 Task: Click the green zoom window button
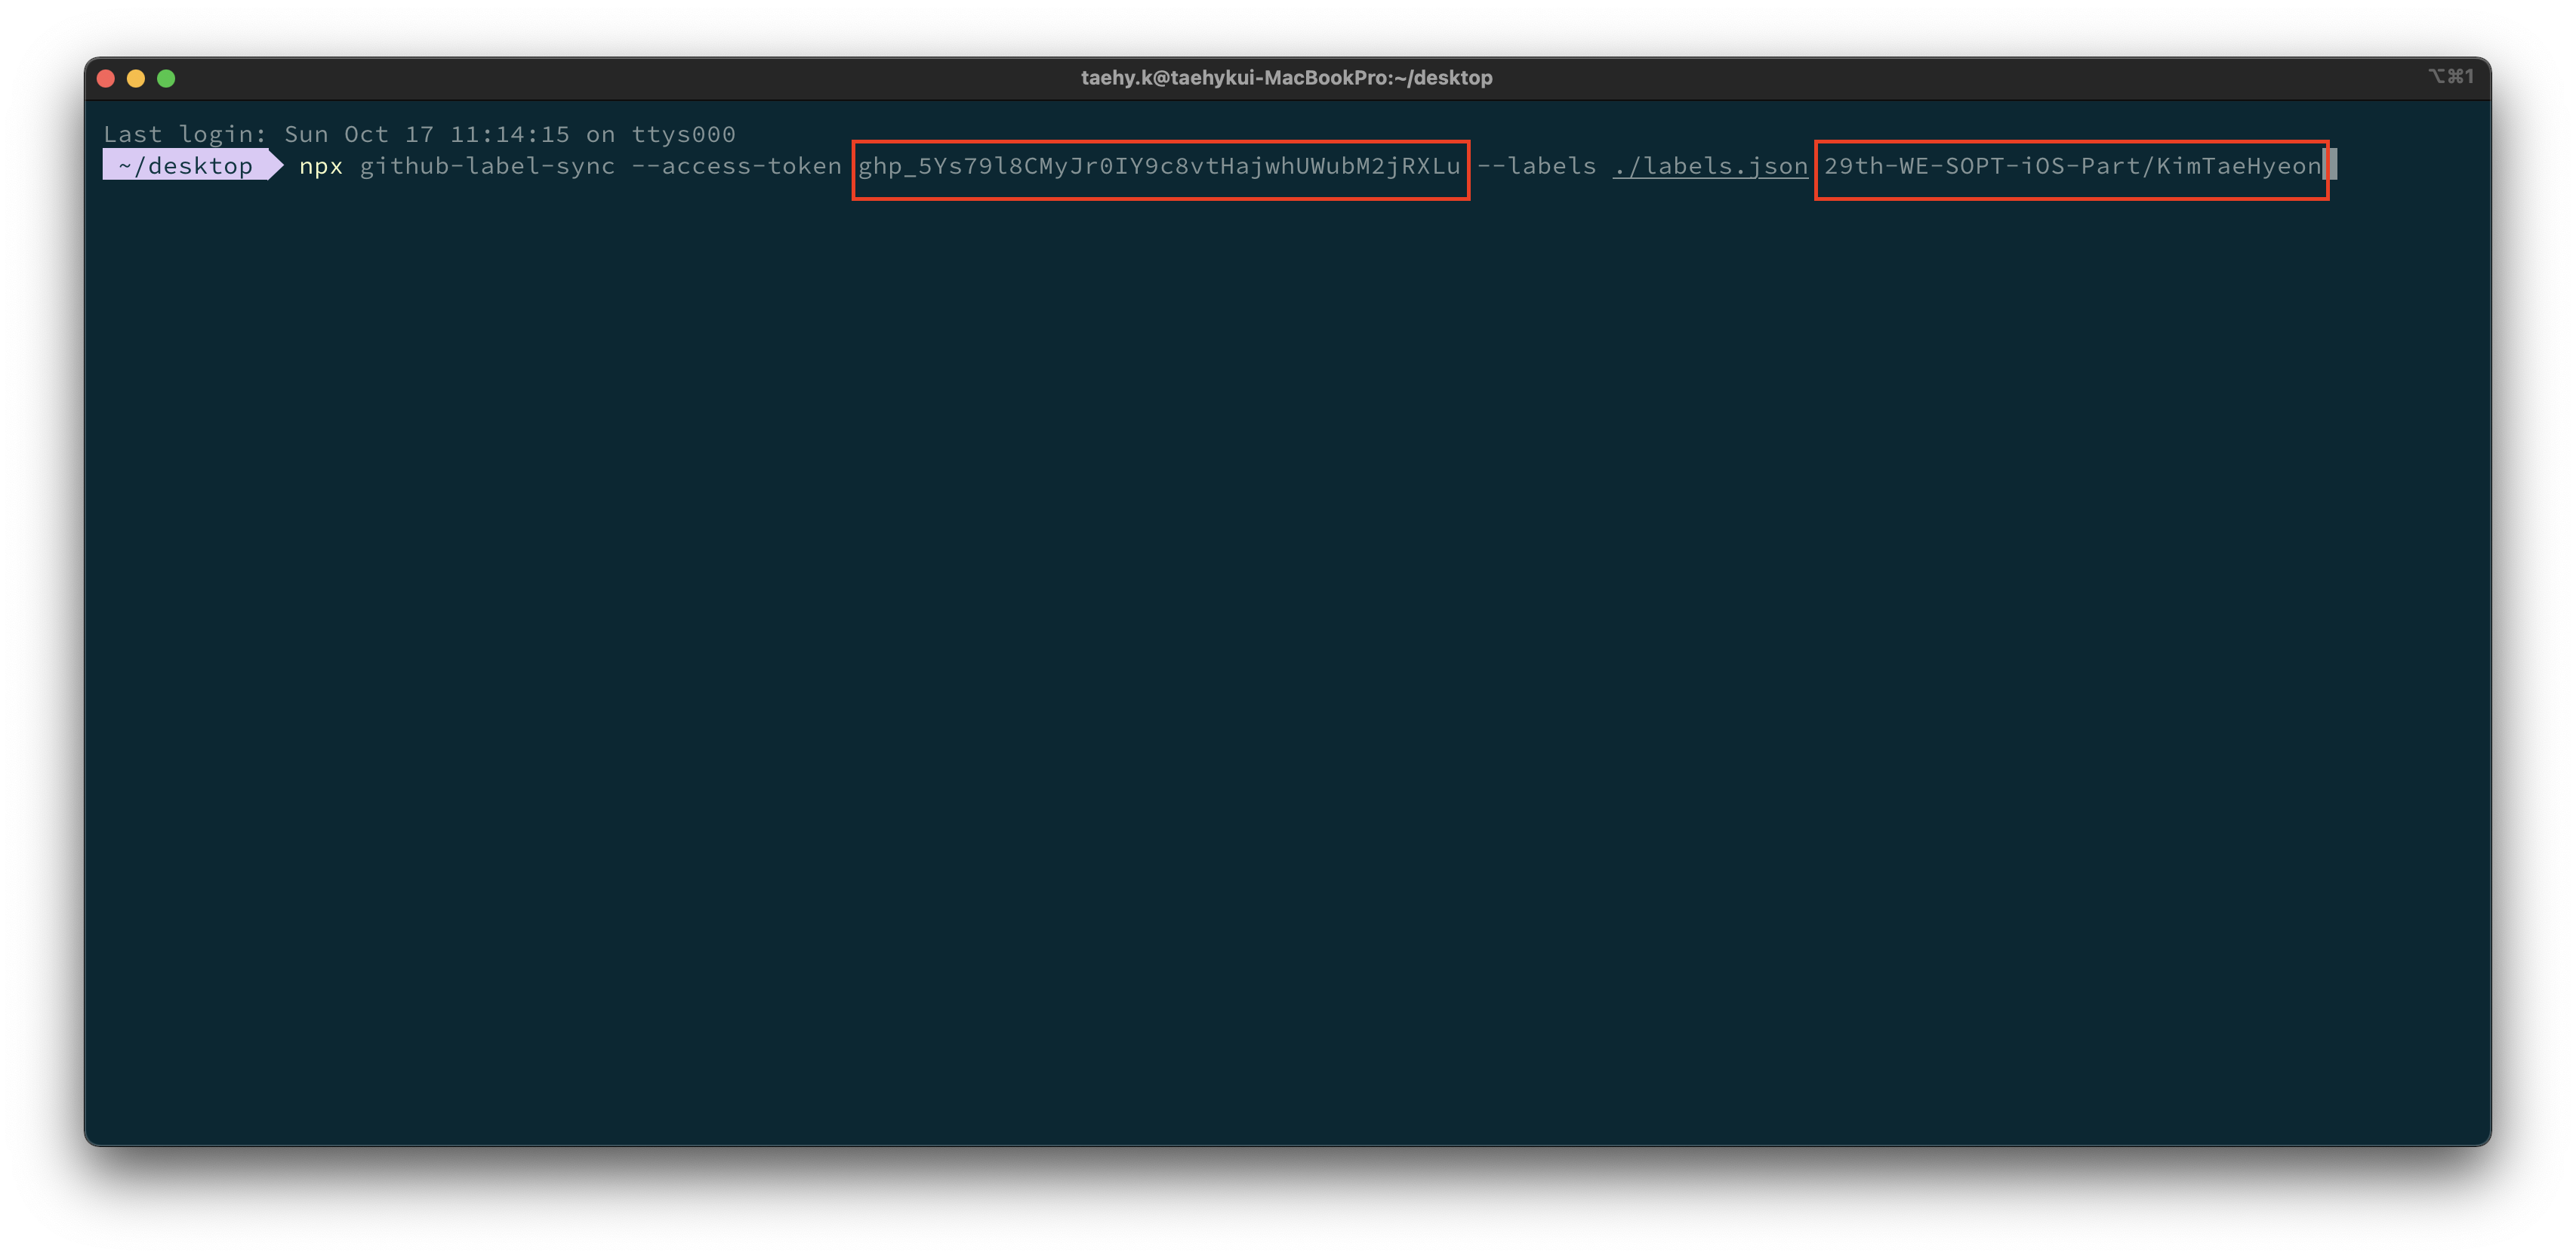click(166, 78)
